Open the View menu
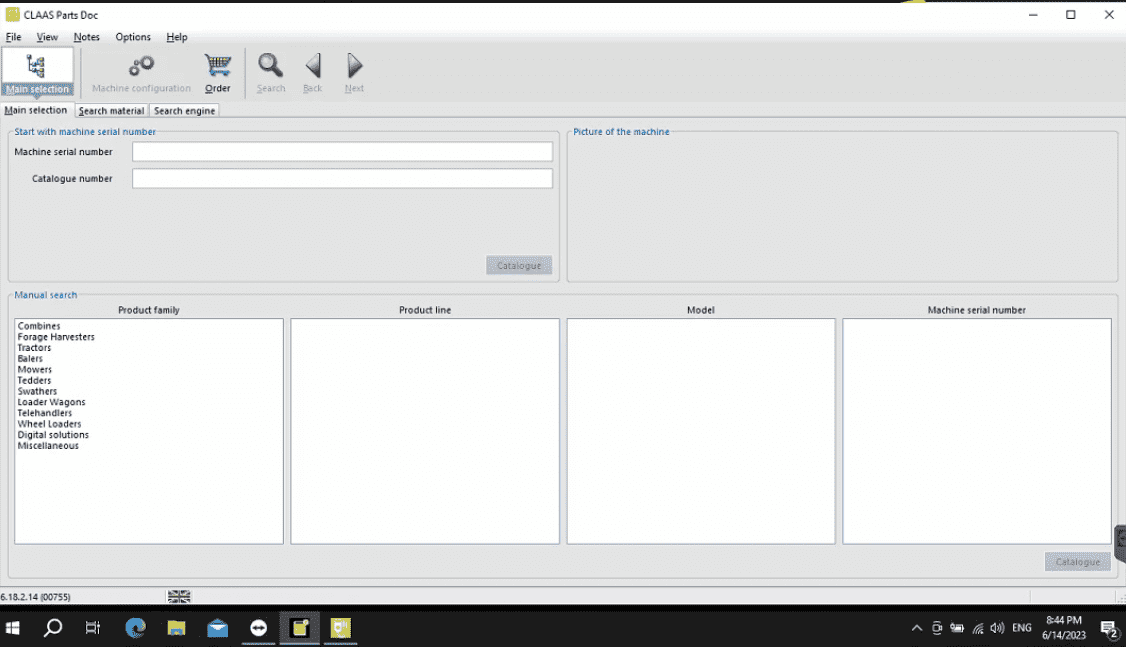The width and height of the screenshot is (1126, 647). pyautogui.click(x=47, y=37)
